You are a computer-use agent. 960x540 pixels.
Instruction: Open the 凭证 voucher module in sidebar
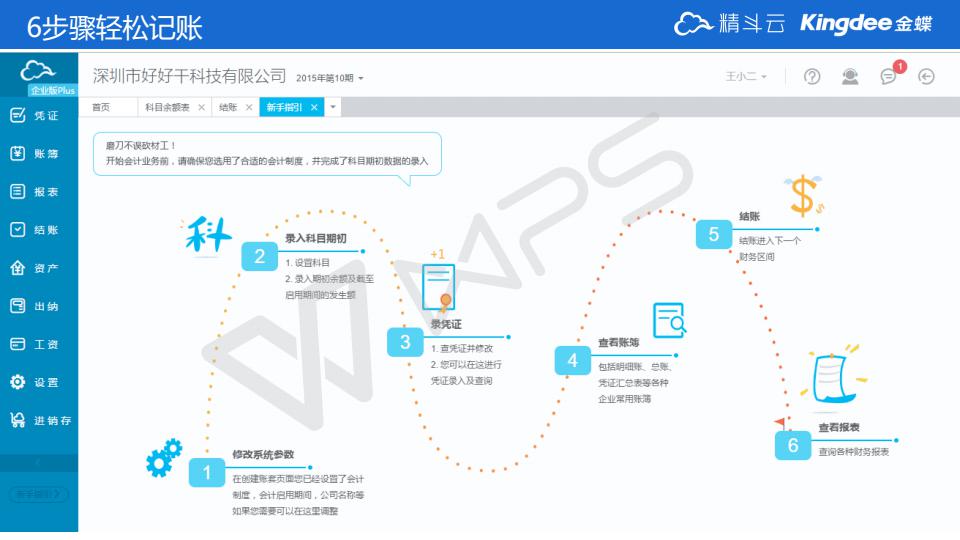(36, 116)
